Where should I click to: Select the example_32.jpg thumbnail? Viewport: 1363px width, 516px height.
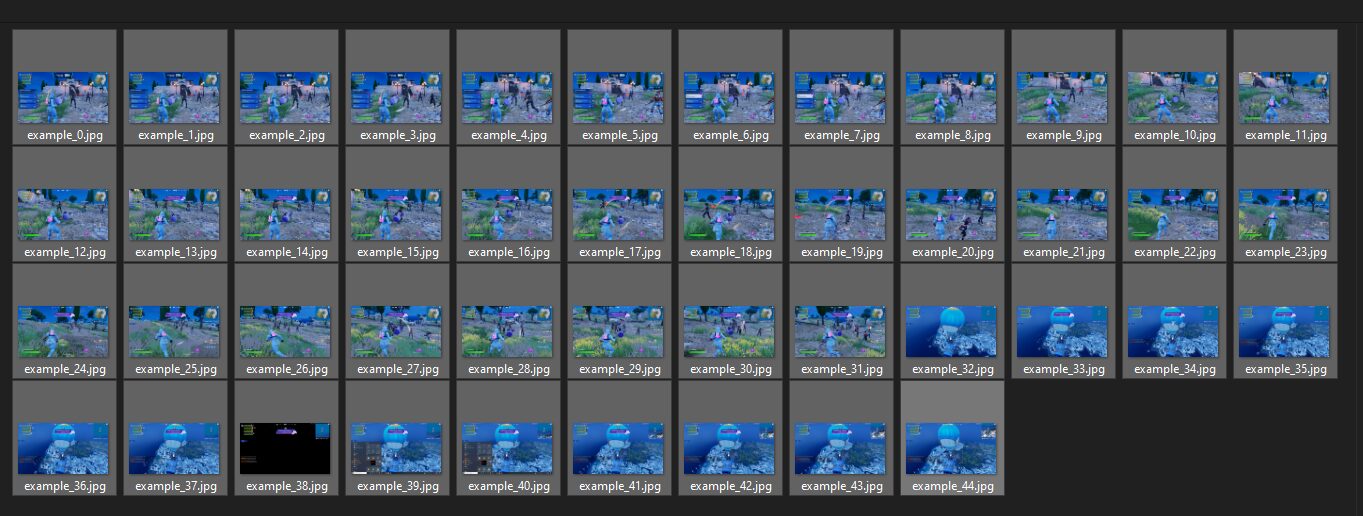(x=951, y=331)
